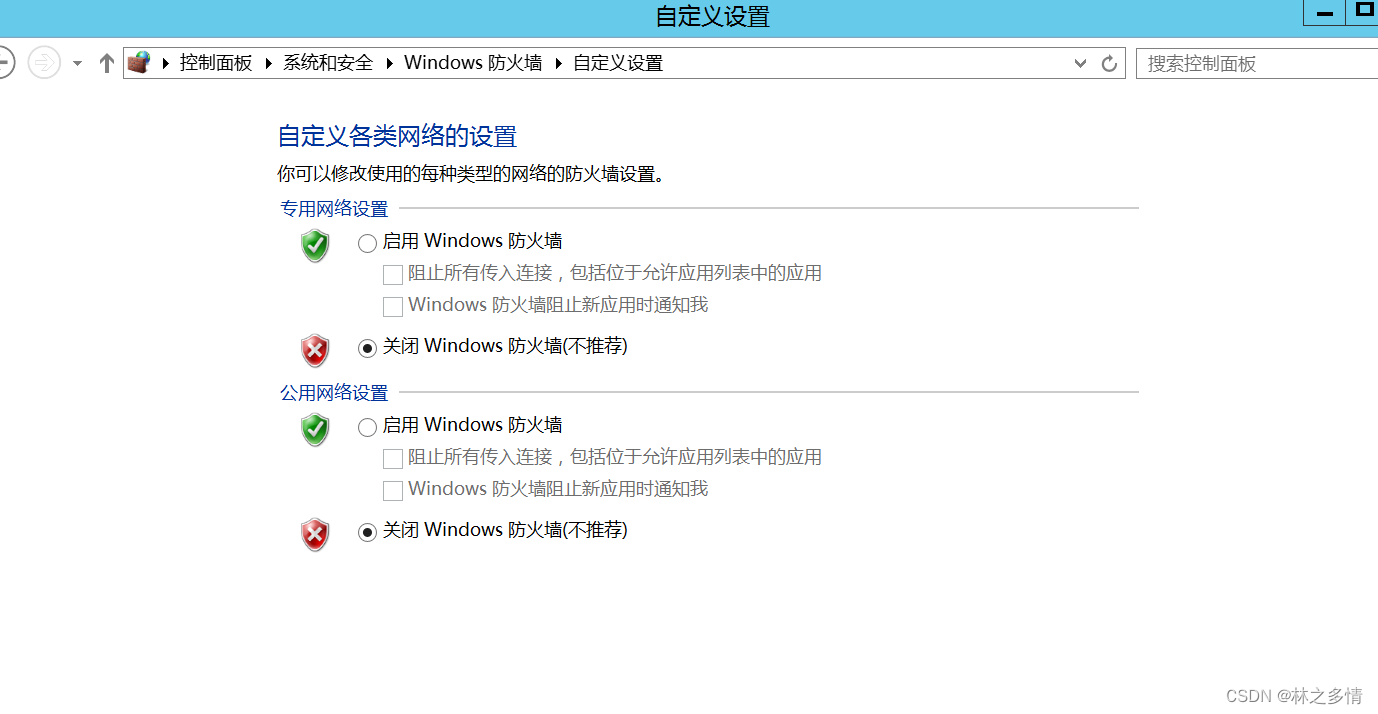Click red shield icon in 专用网络设置
The width and height of the screenshot is (1378, 714).
[x=315, y=350]
